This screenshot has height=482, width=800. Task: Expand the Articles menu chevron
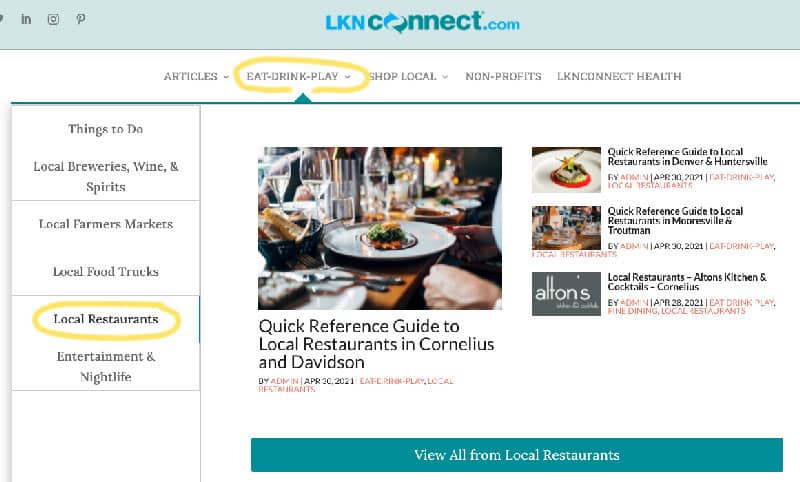pos(226,77)
